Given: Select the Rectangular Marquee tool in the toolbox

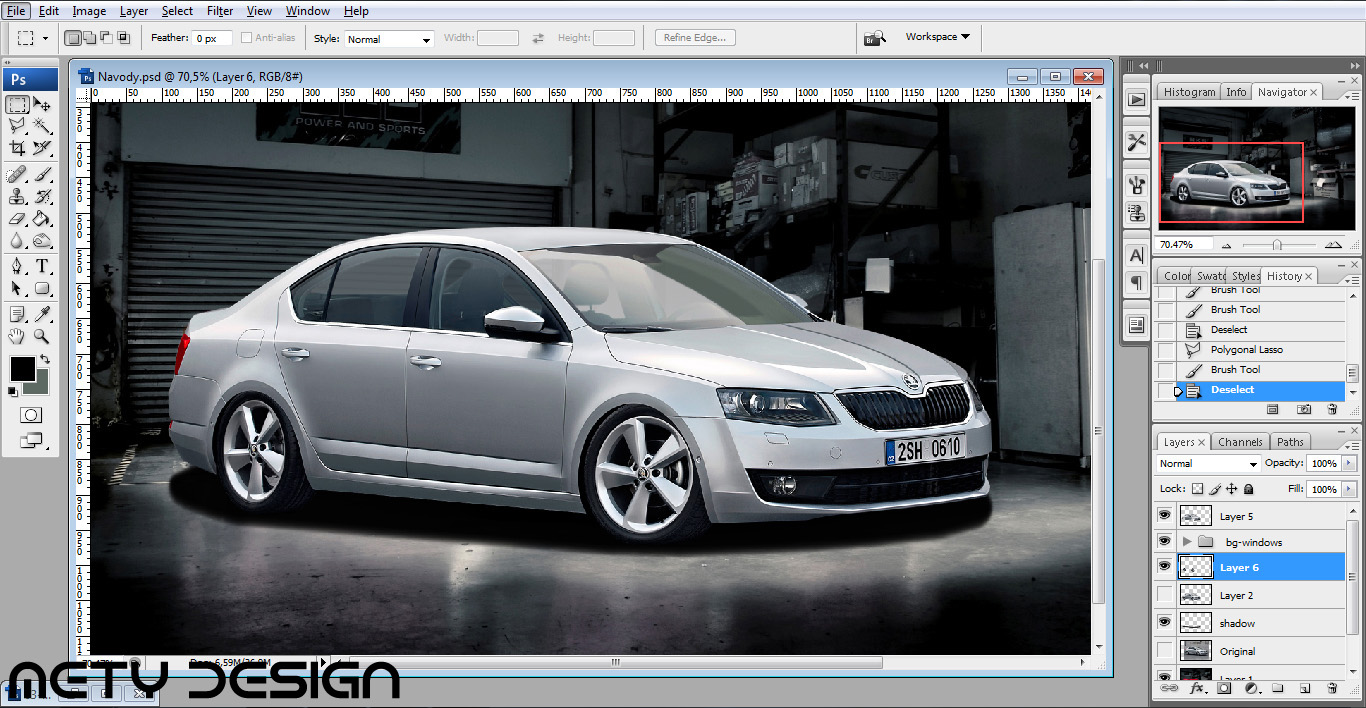Looking at the screenshot, I should [x=17, y=104].
